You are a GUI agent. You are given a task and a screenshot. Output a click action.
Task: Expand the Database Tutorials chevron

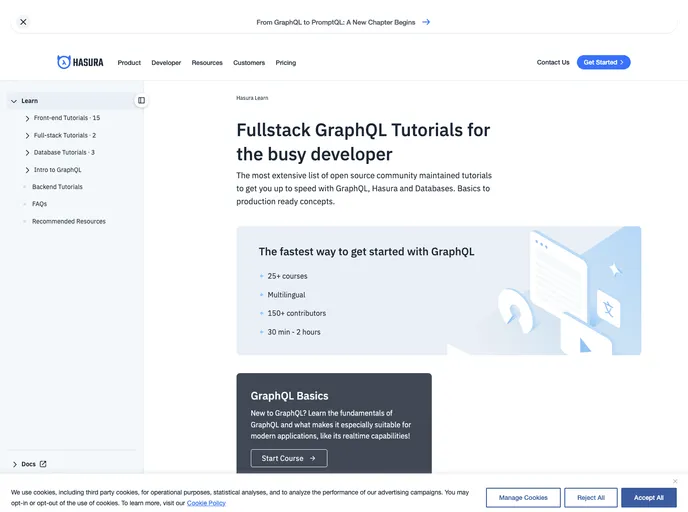[27, 153]
